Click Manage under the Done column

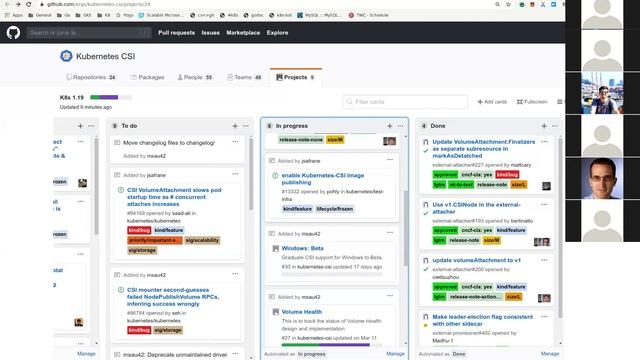[550, 354]
